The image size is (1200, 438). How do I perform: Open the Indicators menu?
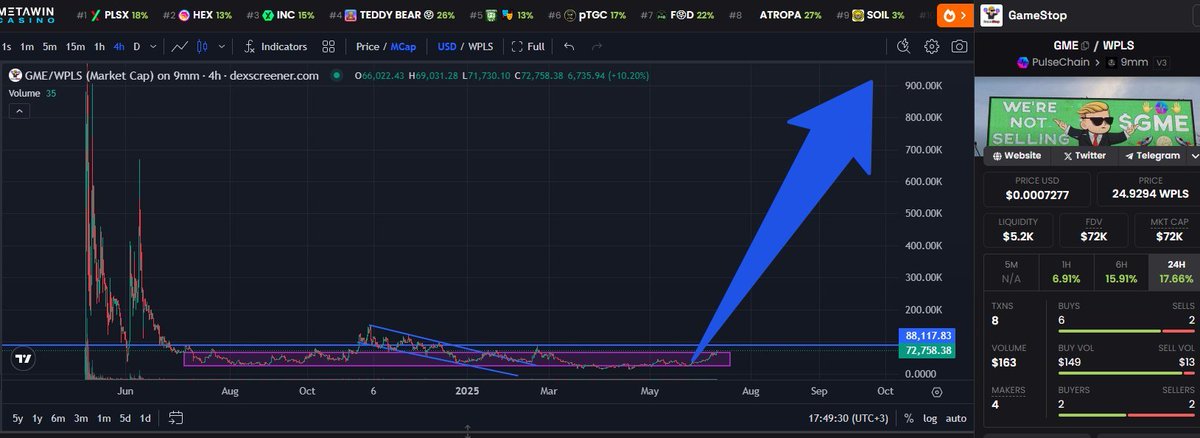275,47
